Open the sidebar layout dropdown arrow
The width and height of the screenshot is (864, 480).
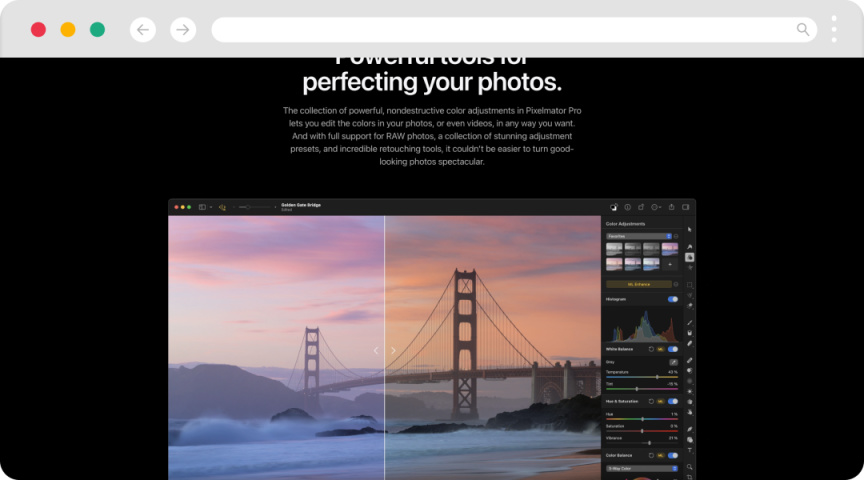[x=210, y=207]
